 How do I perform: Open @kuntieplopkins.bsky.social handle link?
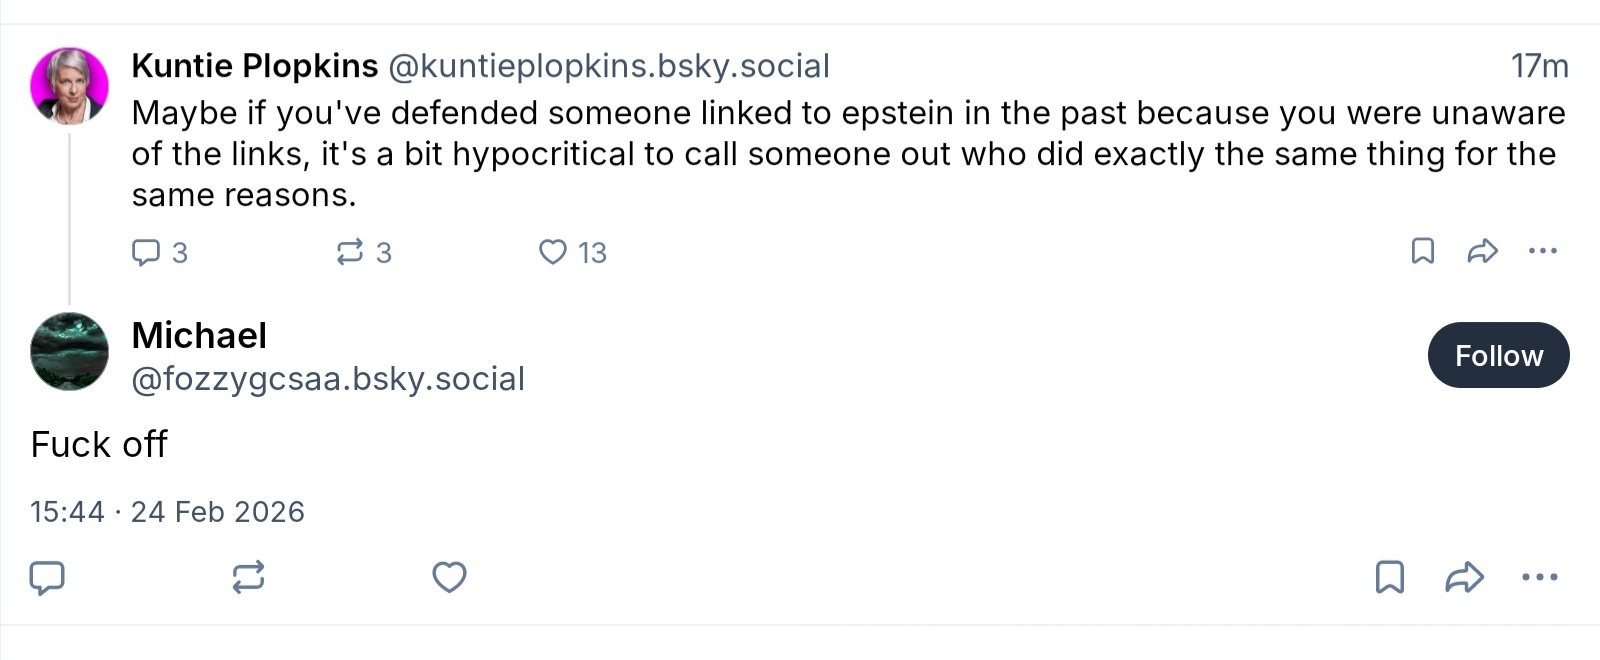(608, 66)
